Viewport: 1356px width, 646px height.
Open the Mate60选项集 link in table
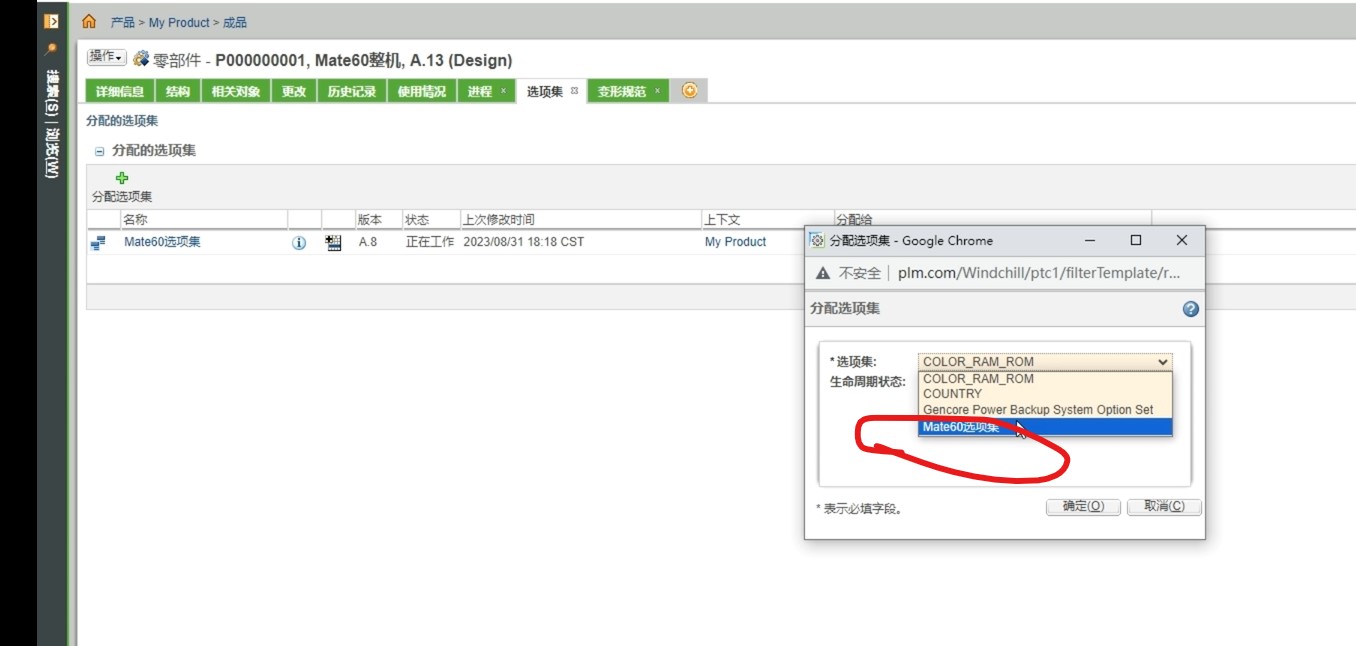[162, 242]
